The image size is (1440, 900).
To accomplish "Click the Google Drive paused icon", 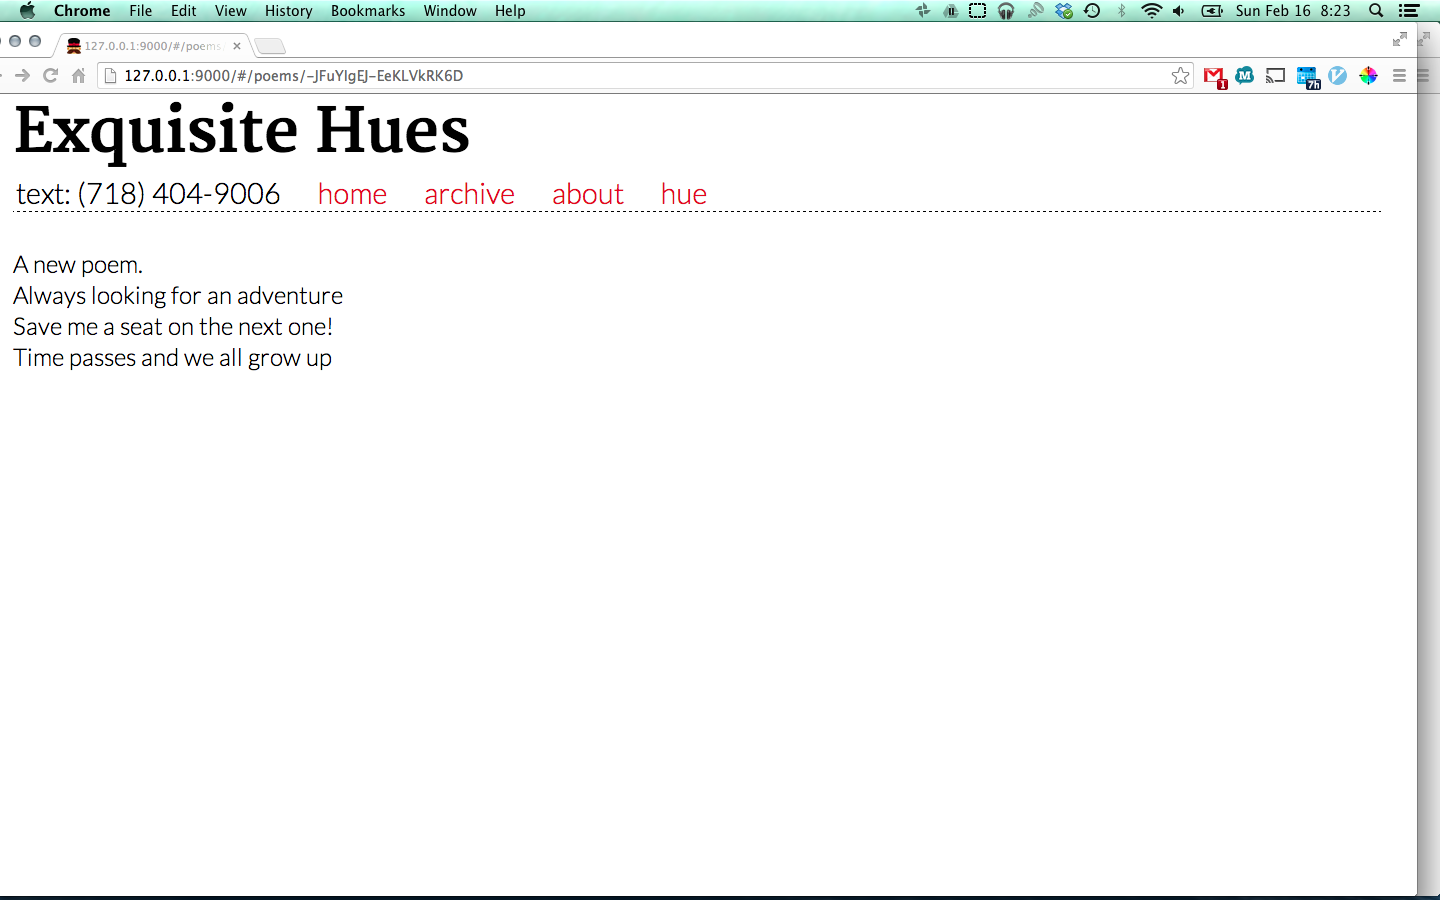I will coord(950,11).
